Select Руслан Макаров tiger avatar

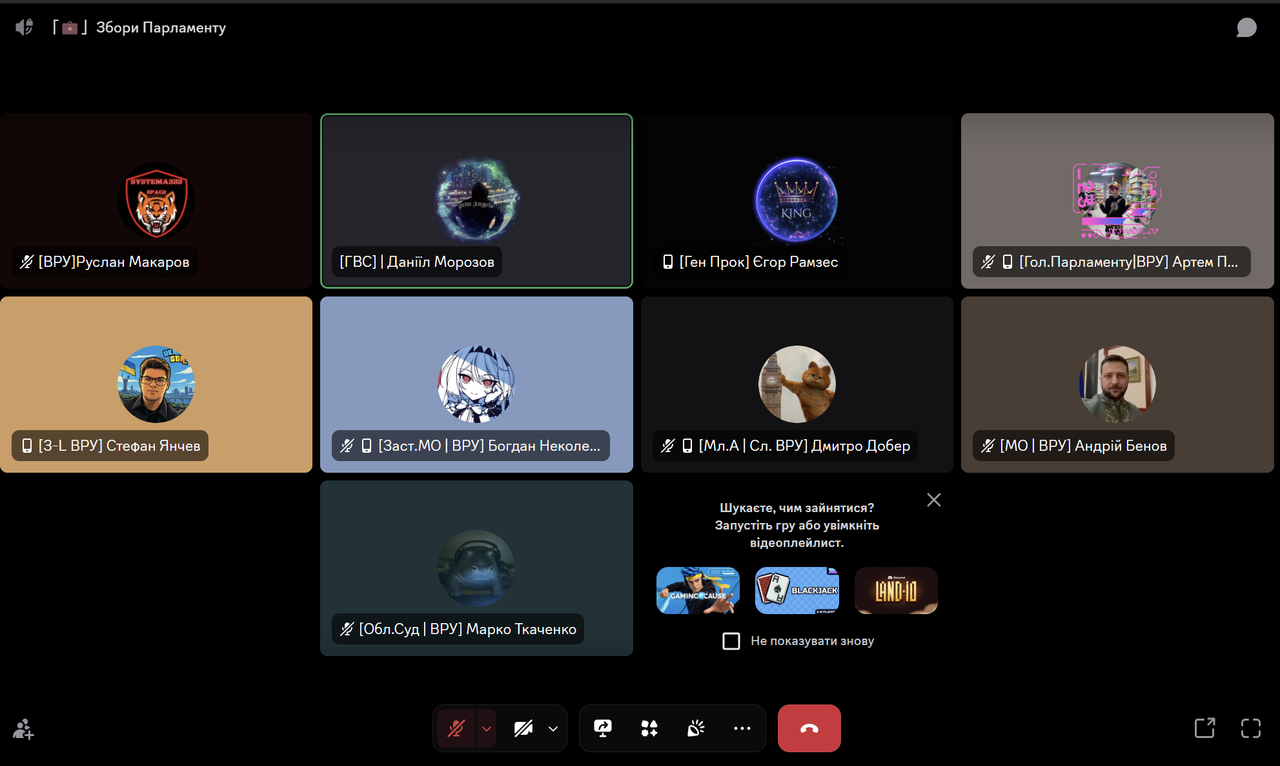point(156,201)
